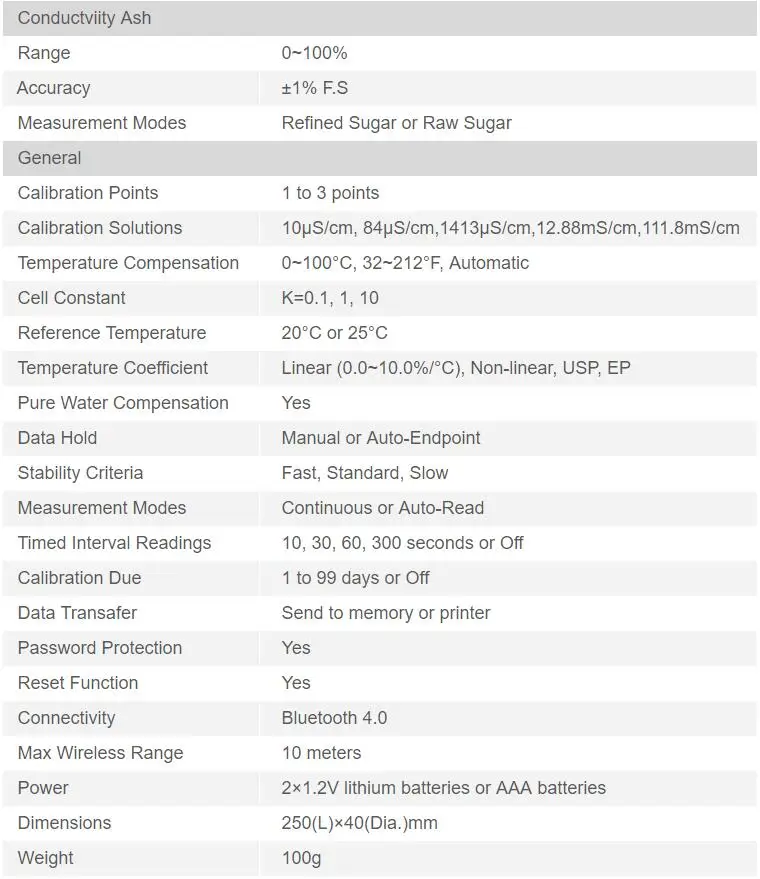This screenshot has height=879, width=760.
Task: Click the Calibration Points label
Action: point(88,193)
